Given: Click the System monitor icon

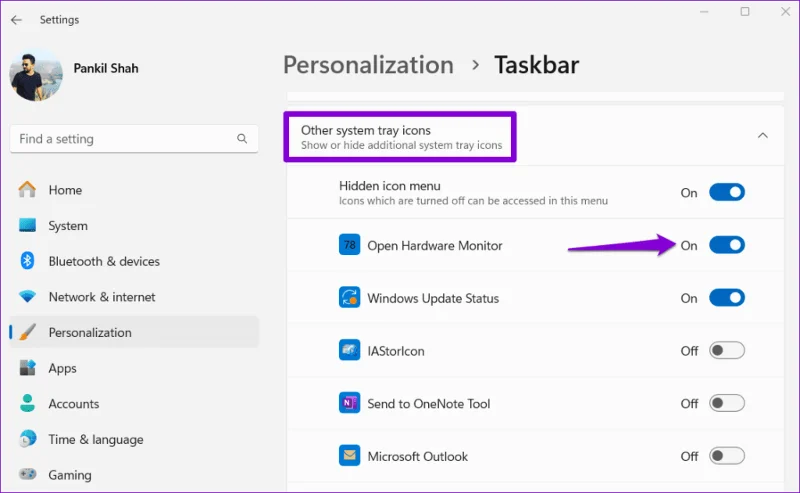Looking at the screenshot, I should coord(27,225).
